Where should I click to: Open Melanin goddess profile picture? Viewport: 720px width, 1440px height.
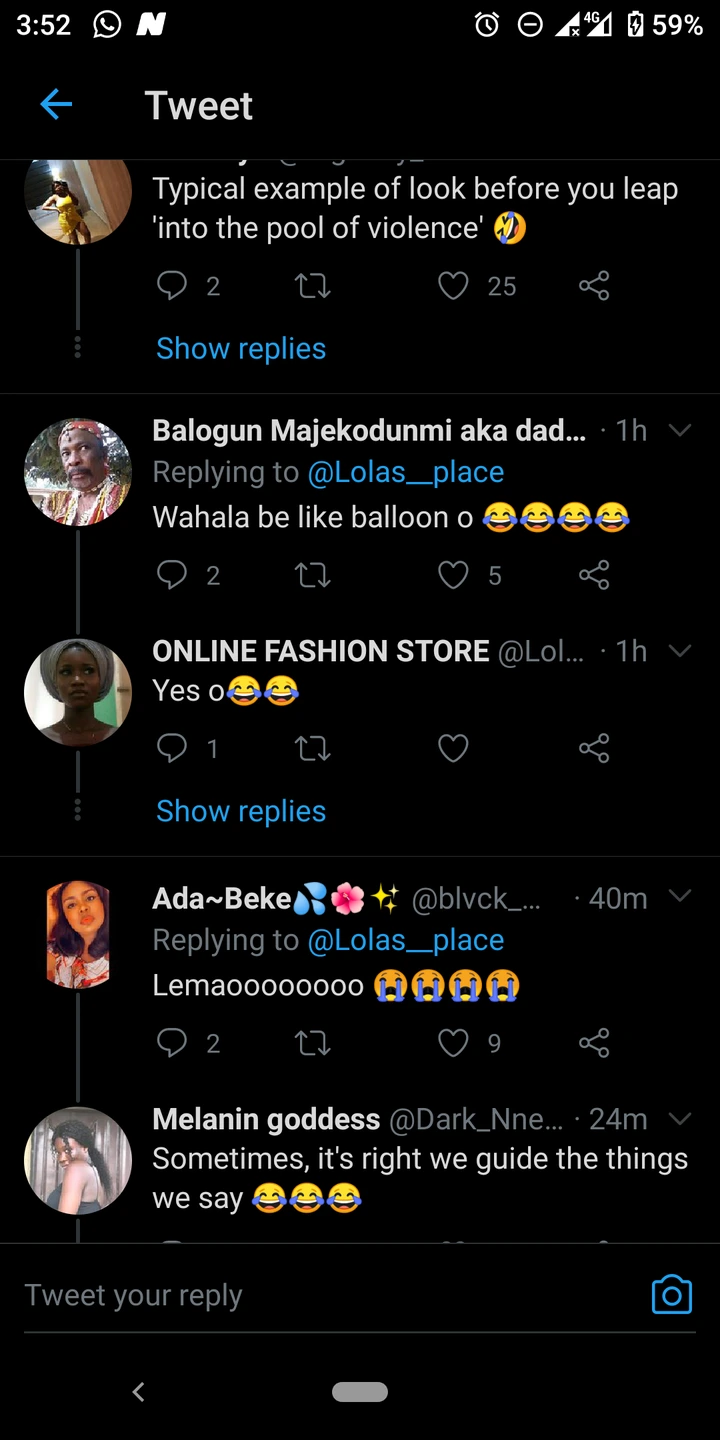point(78,1160)
